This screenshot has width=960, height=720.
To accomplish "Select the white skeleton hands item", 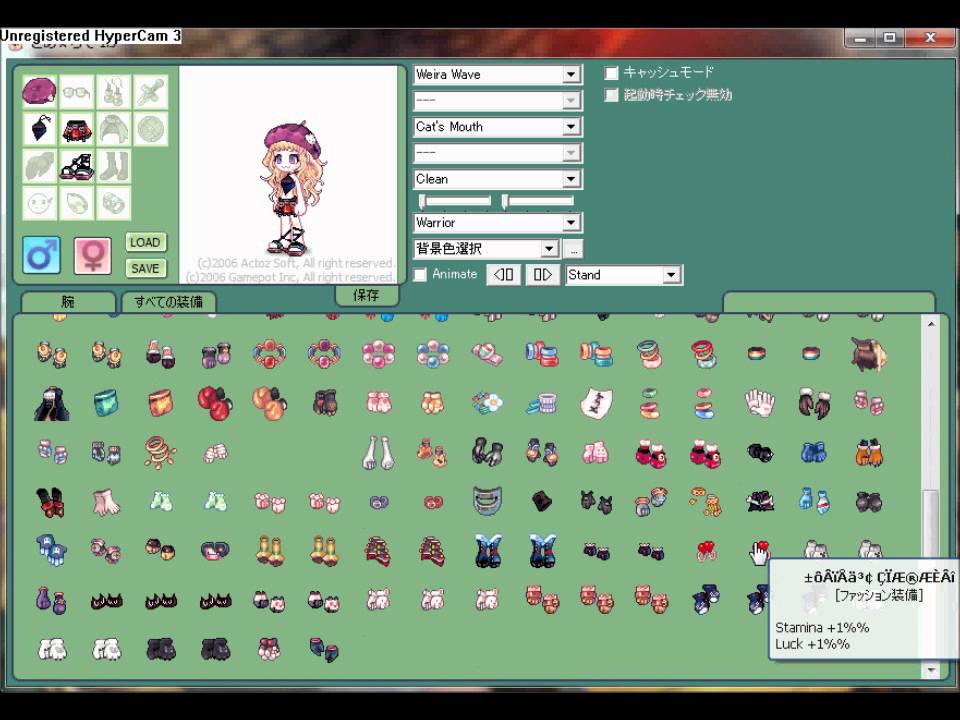I will 378,453.
